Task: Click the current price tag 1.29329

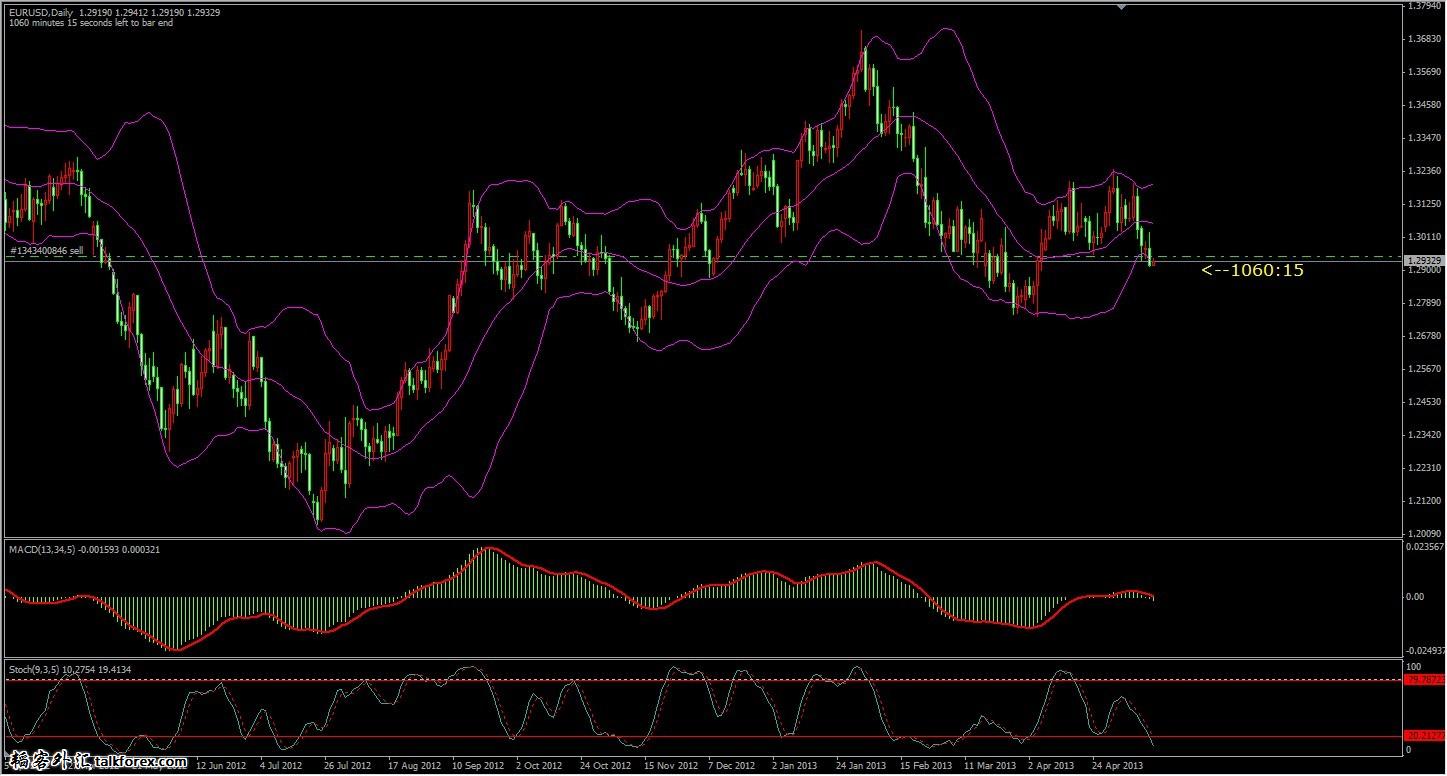Action: 1422,260
